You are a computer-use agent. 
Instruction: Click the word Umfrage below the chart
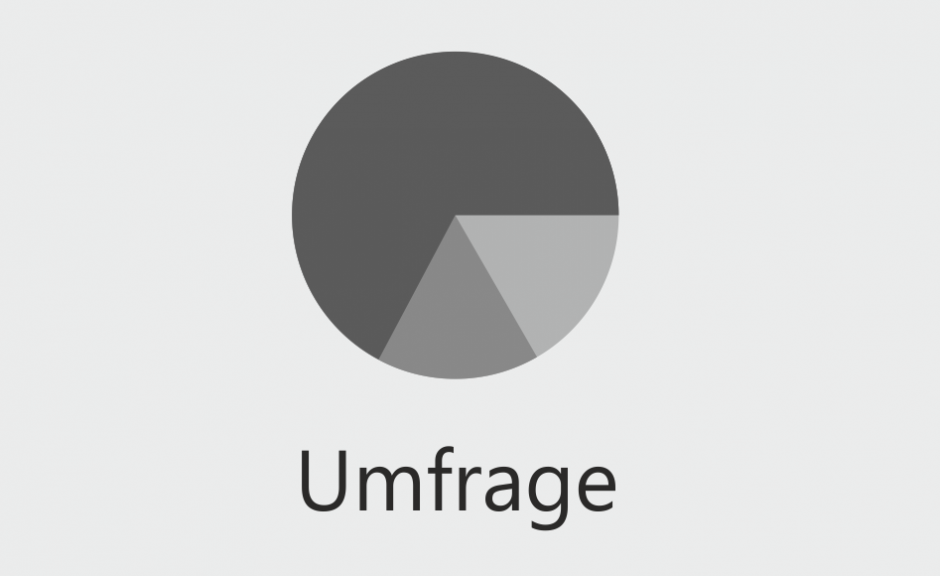tap(457, 487)
